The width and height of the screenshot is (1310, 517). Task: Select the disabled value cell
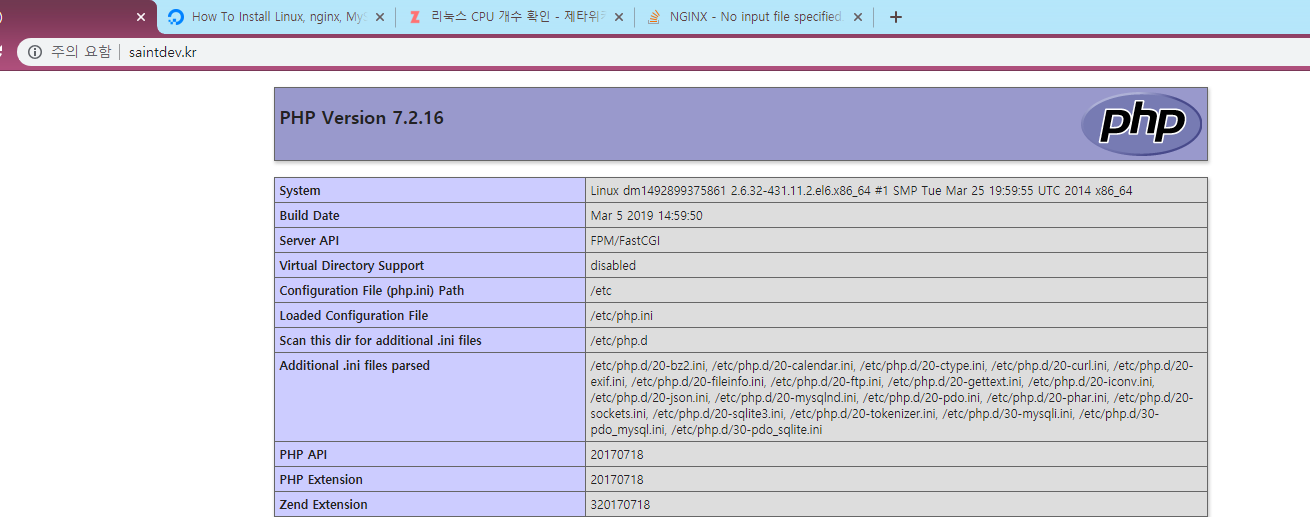click(x=896, y=266)
